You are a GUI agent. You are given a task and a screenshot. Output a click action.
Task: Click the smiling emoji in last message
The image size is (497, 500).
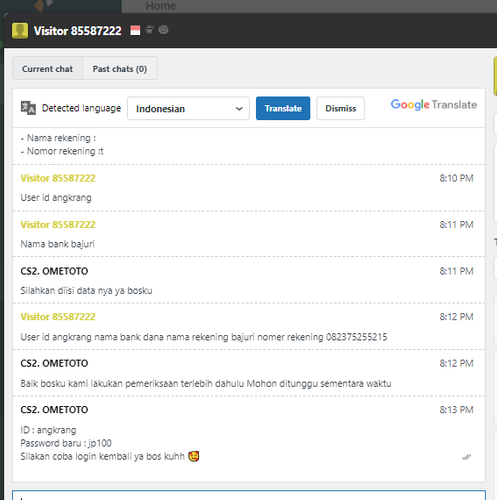pyautogui.click(x=194, y=456)
